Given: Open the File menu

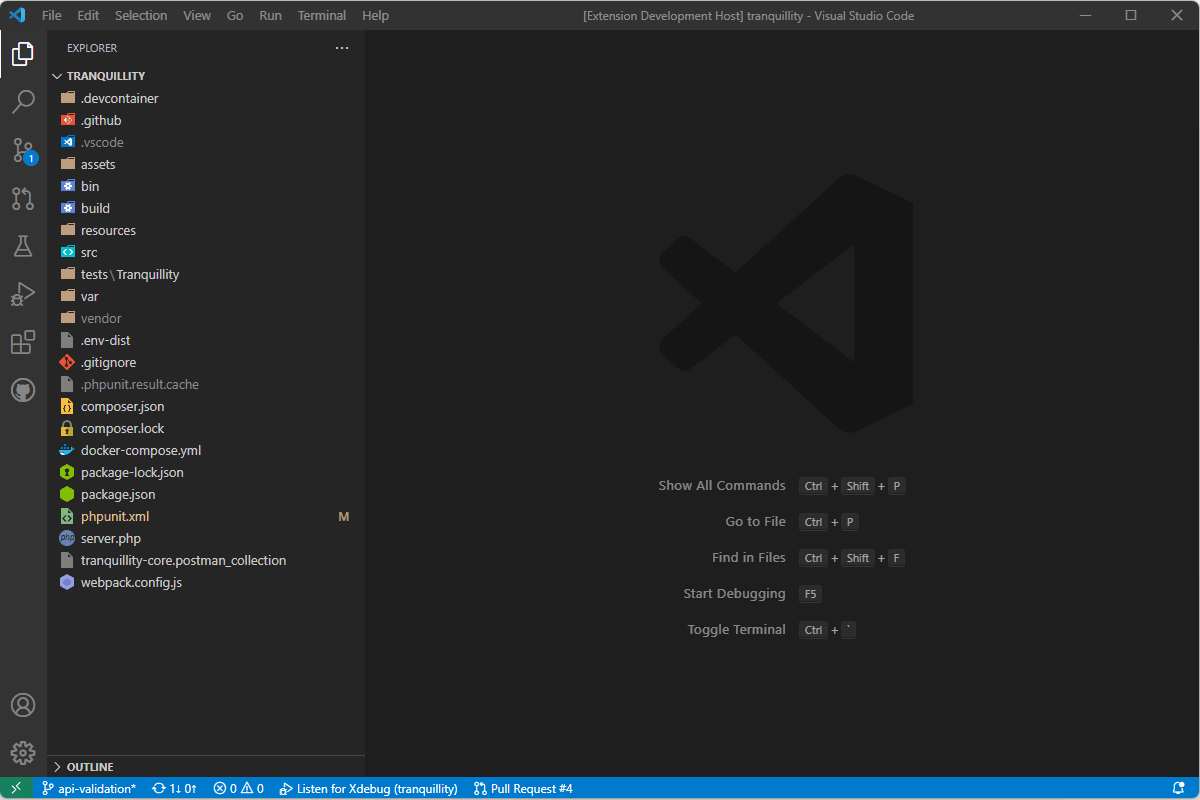Looking at the screenshot, I should click(52, 15).
